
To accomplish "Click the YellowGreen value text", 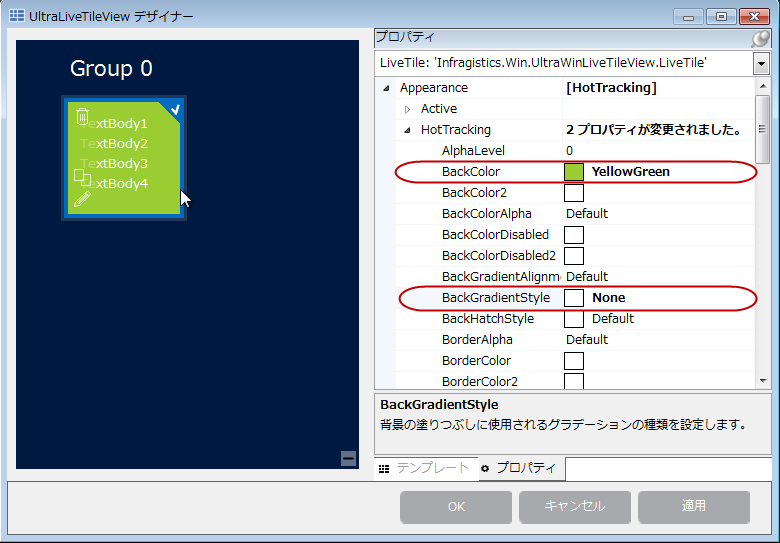I will coord(630,172).
